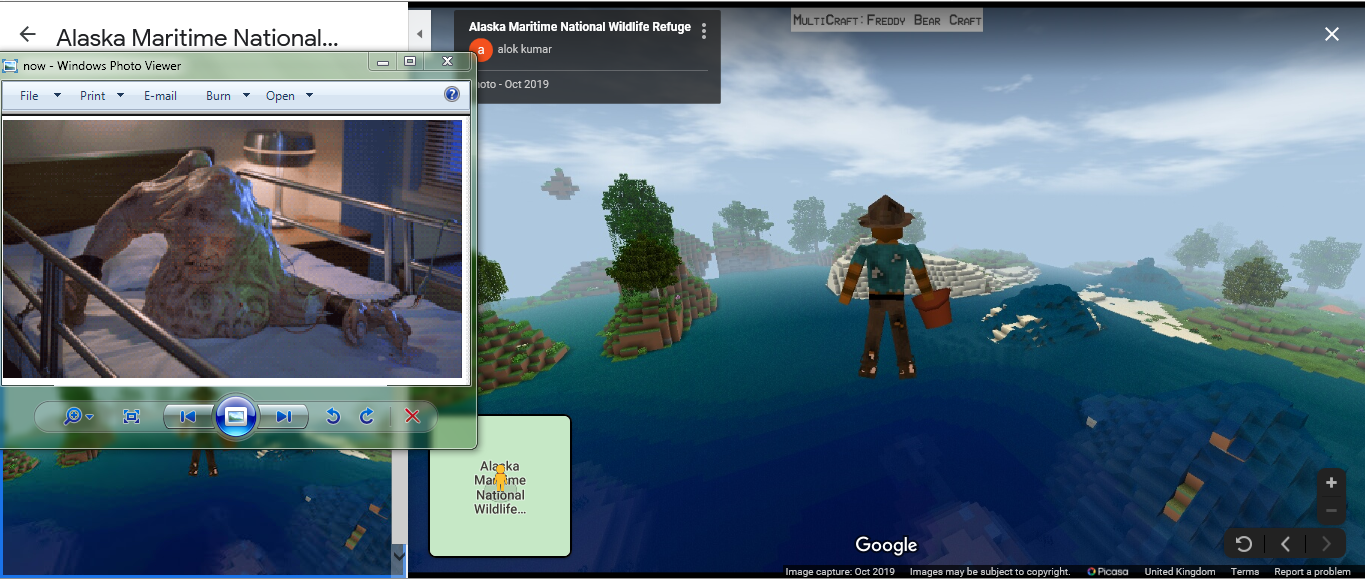
Task: Click the displayed photo in Photo Viewer
Action: click(233, 249)
